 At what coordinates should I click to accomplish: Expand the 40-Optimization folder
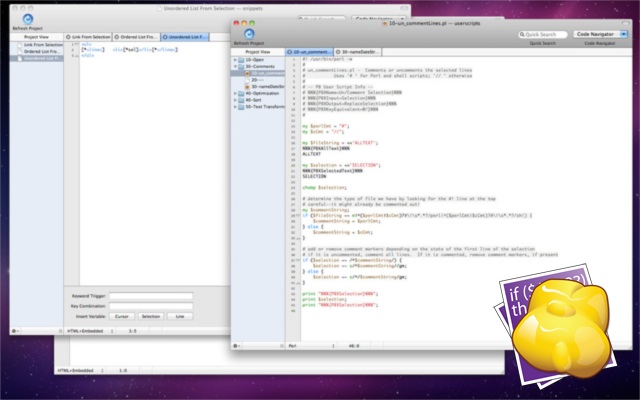coord(236,93)
